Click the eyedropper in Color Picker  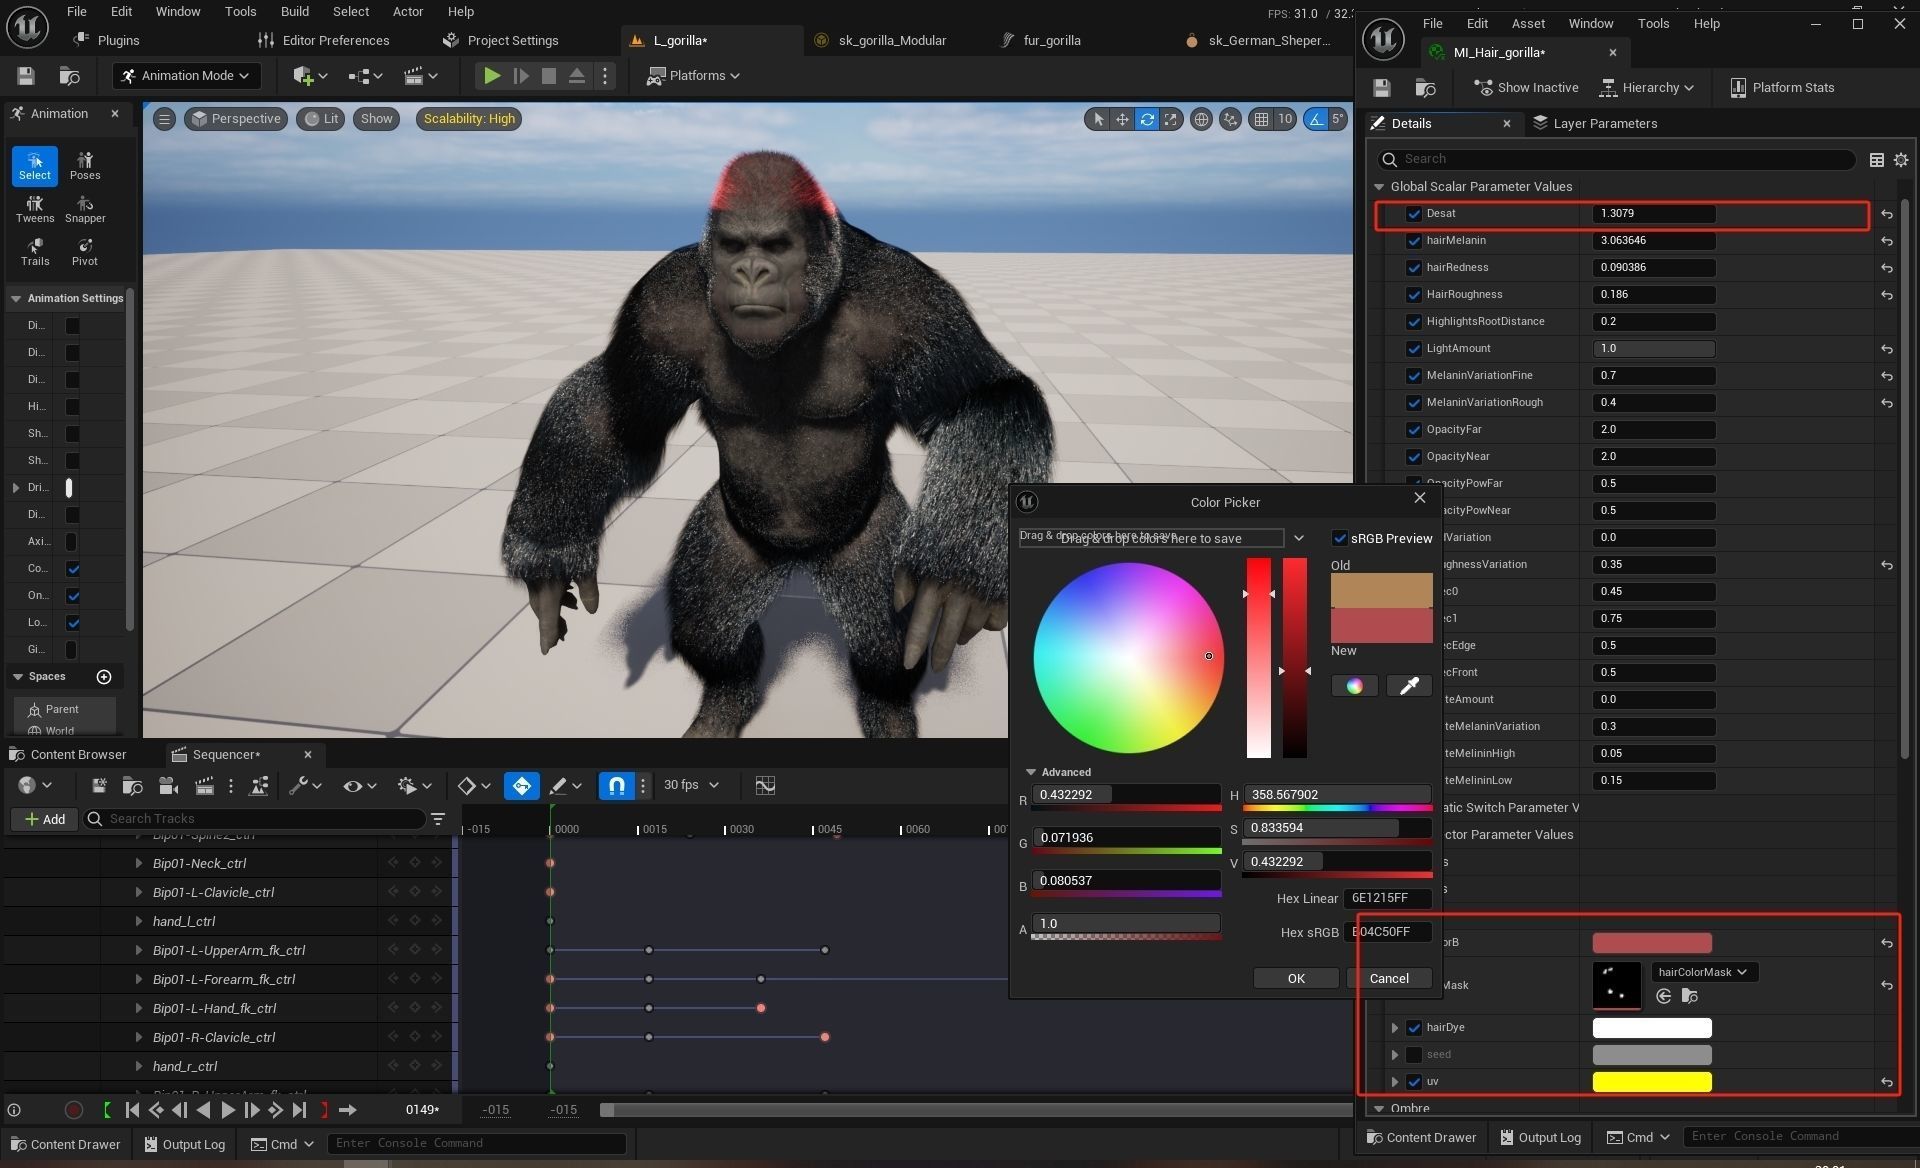[x=1408, y=686]
